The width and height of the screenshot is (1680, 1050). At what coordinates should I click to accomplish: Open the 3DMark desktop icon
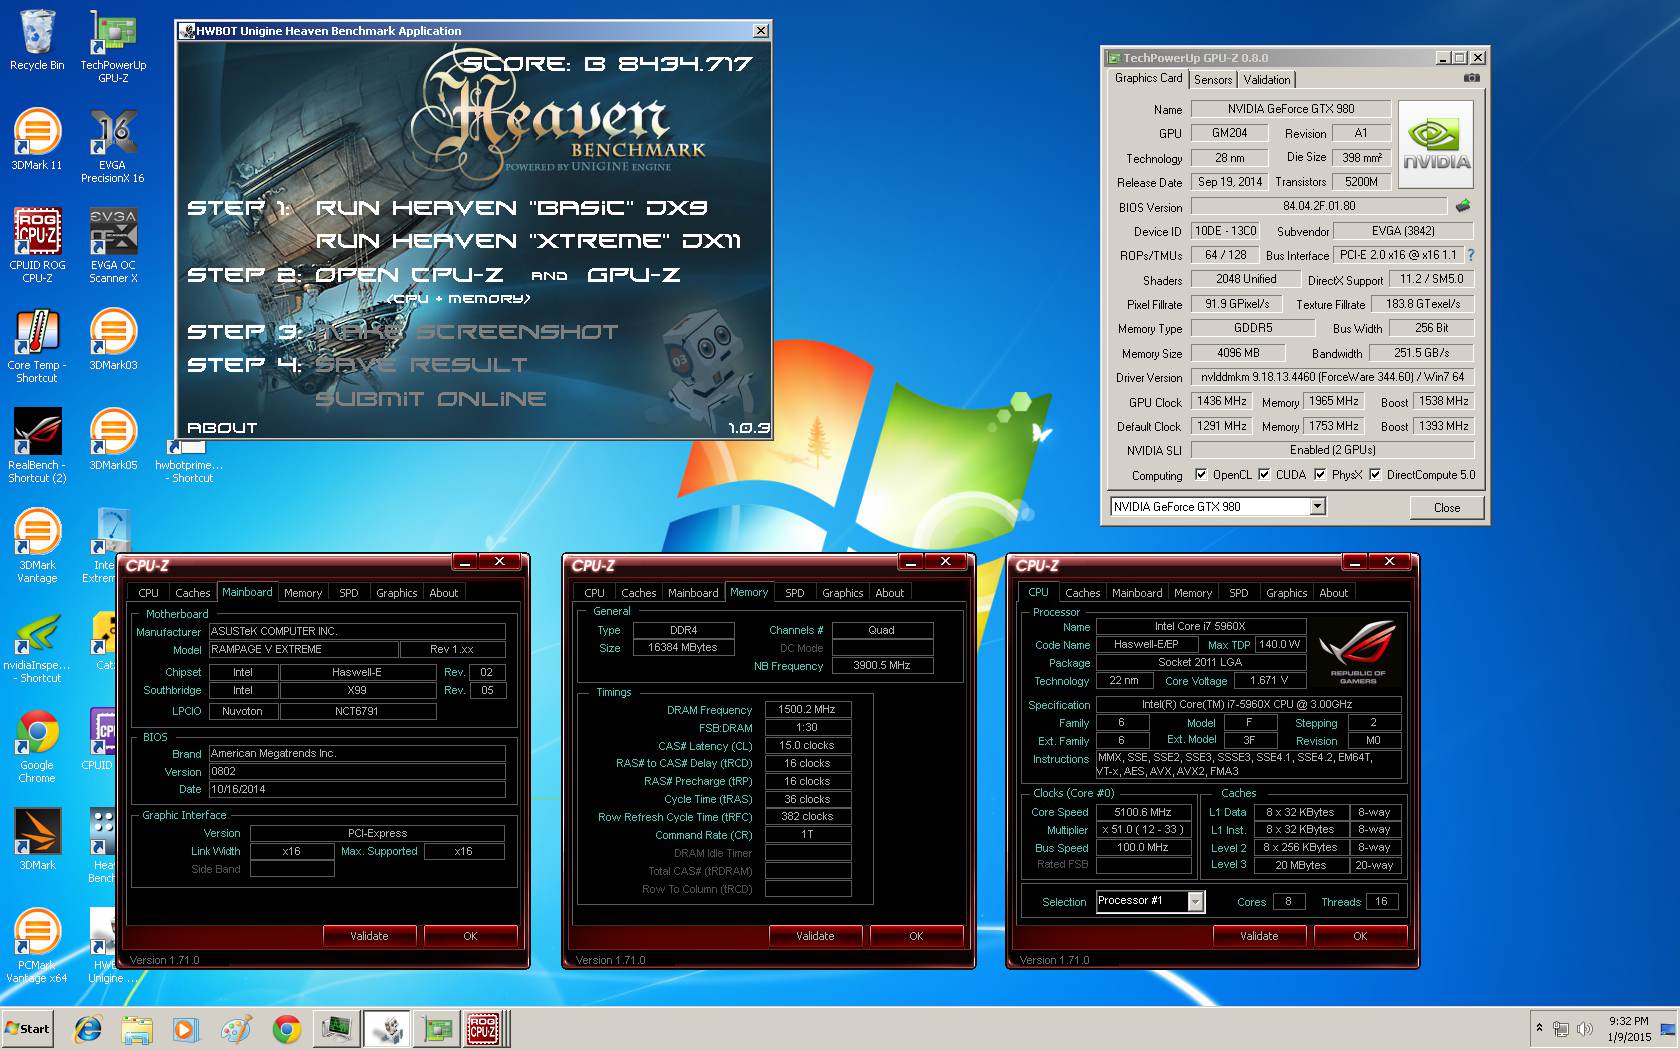pos(37,840)
